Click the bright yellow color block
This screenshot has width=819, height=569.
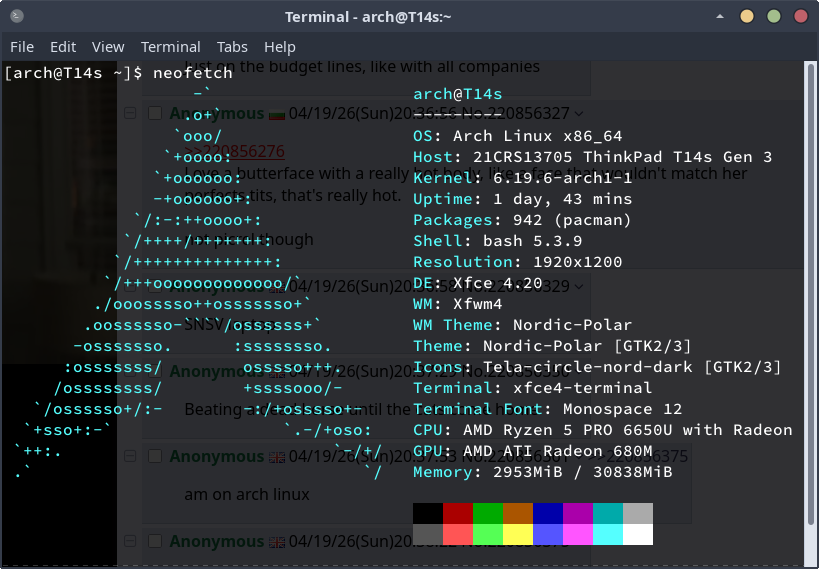click(x=518, y=534)
